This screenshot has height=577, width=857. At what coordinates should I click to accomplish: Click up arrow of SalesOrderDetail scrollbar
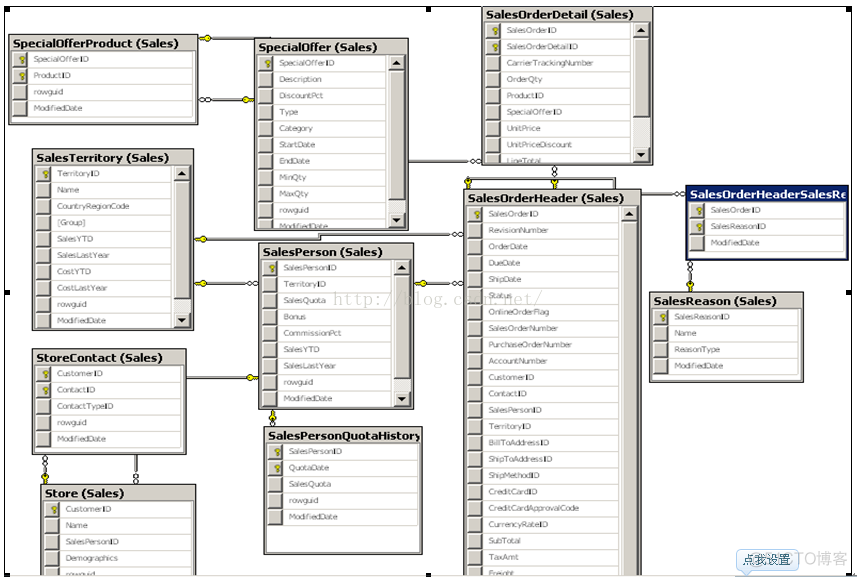point(641,30)
